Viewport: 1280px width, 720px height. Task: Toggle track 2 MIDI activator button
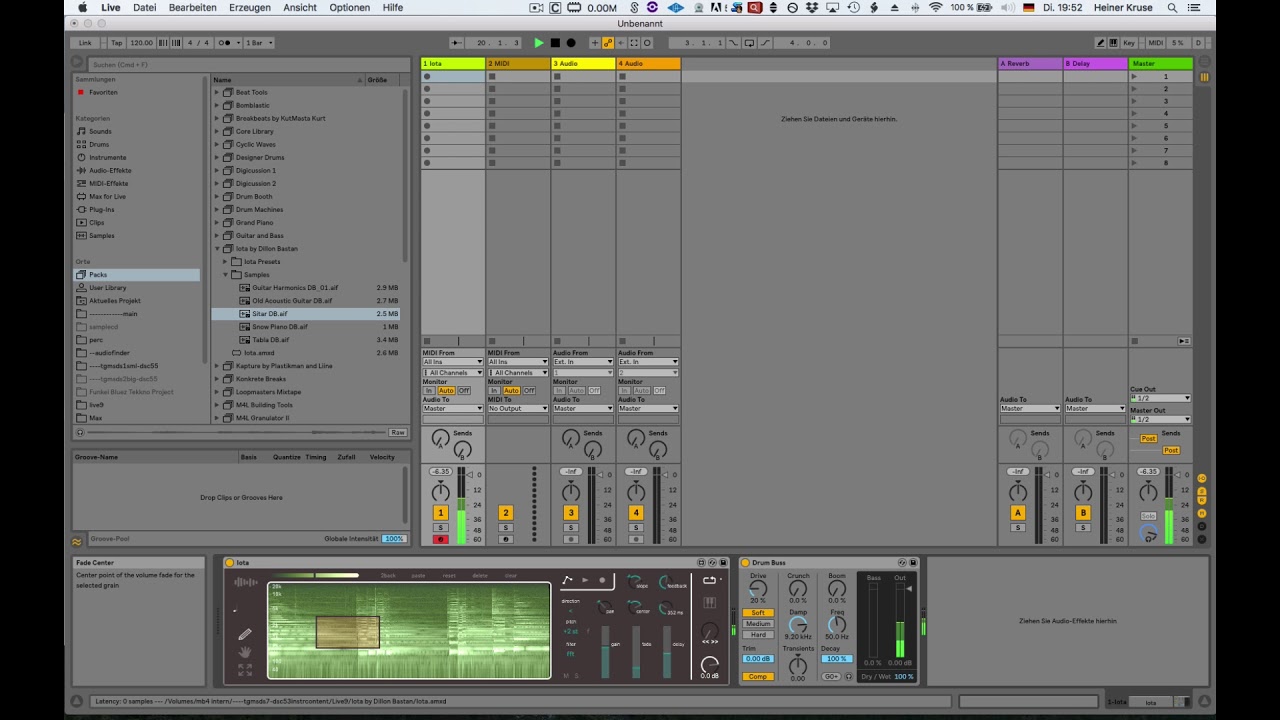coord(505,513)
